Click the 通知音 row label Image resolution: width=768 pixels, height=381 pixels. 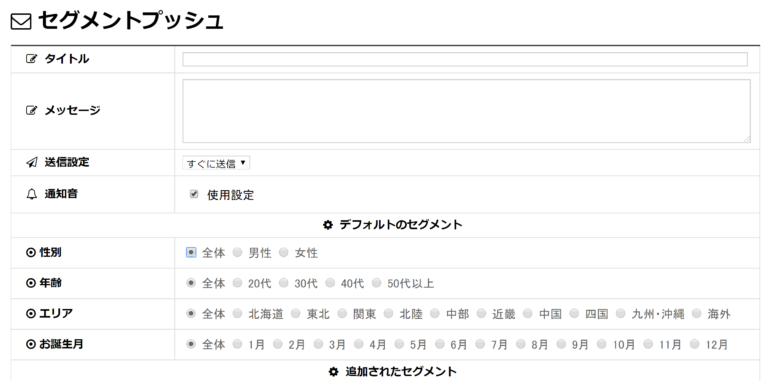point(61,194)
